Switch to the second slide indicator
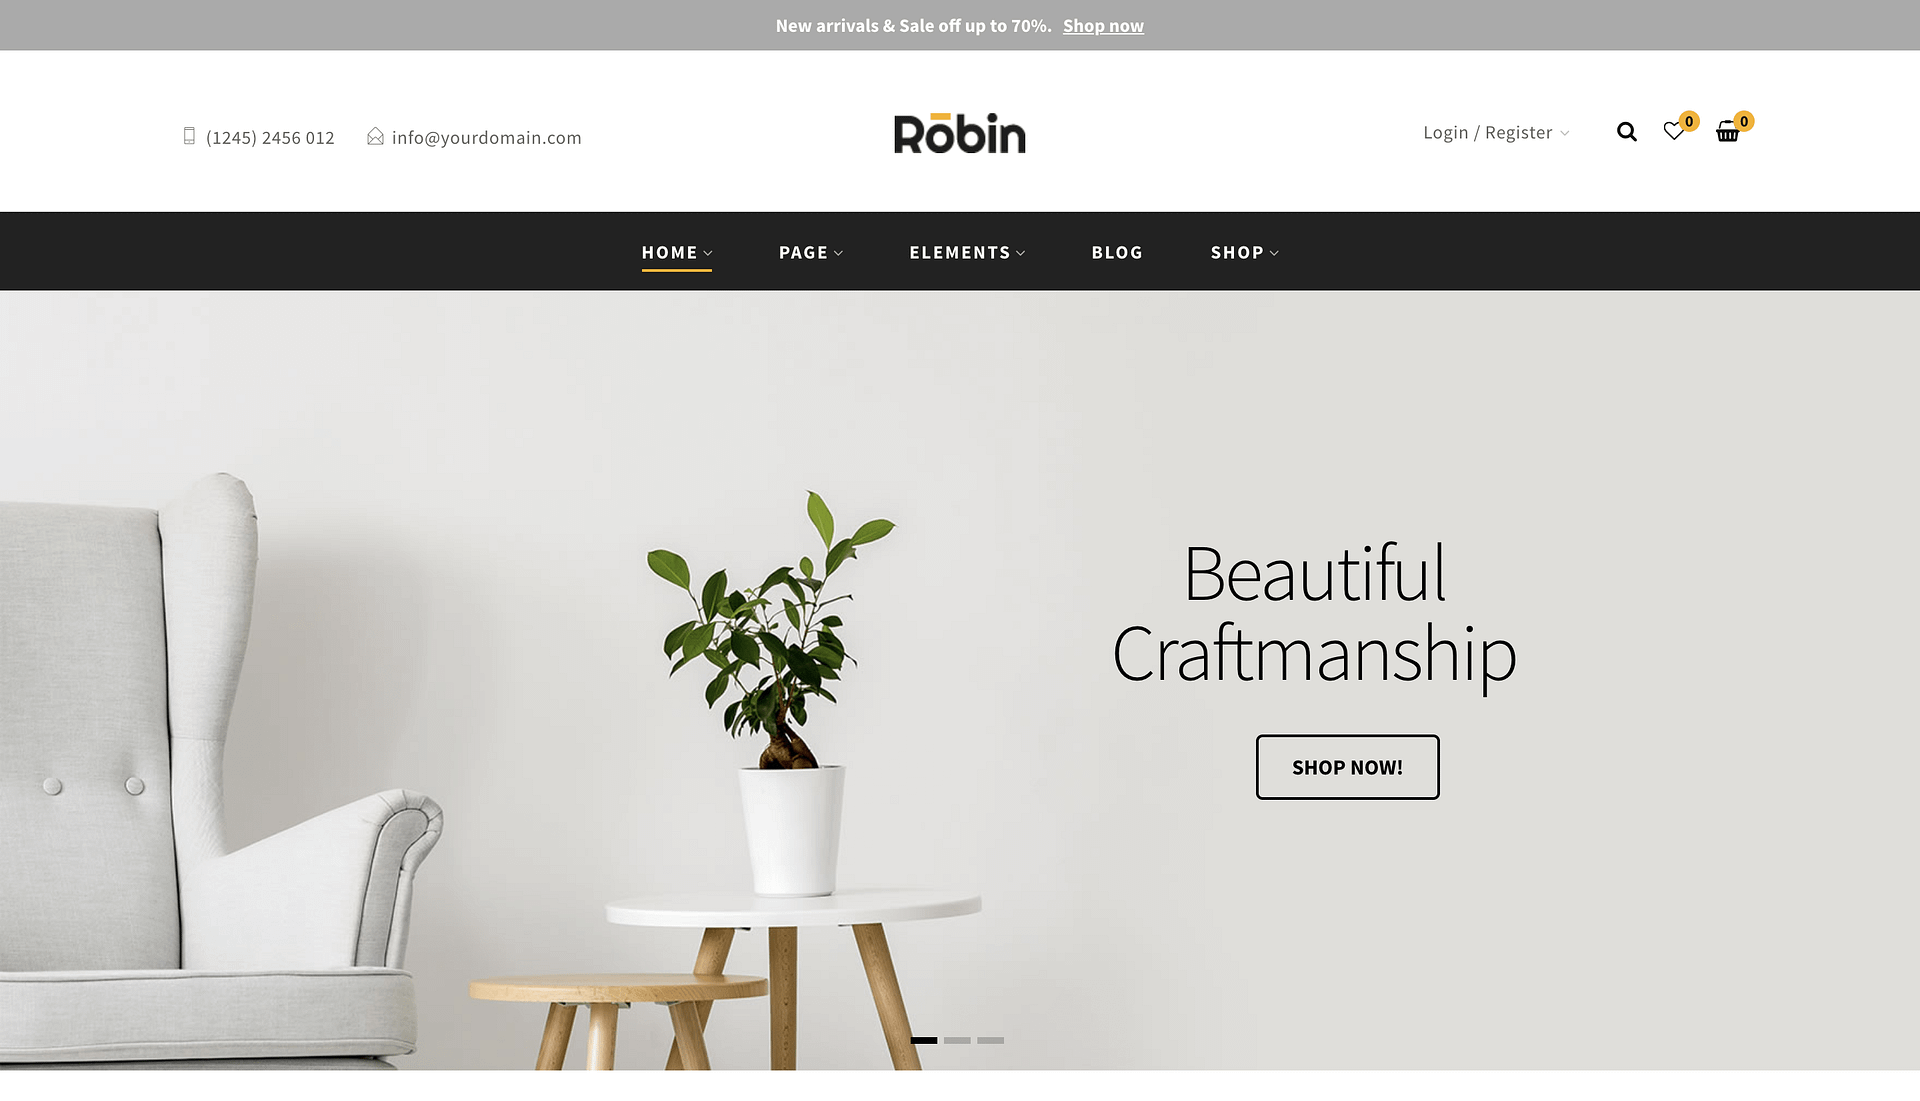This screenshot has width=1920, height=1101. pyautogui.click(x=957, y=1040)
